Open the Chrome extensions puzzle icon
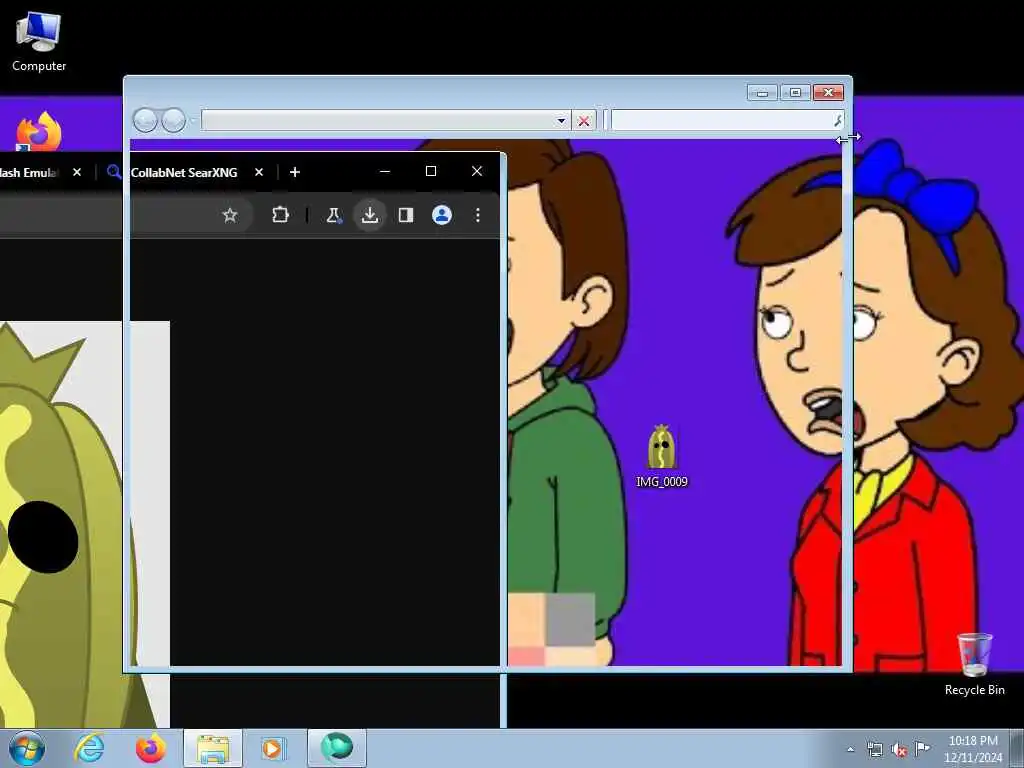Screen dimensions: 1024x768 pyautogui.click(x=280, y=215)
